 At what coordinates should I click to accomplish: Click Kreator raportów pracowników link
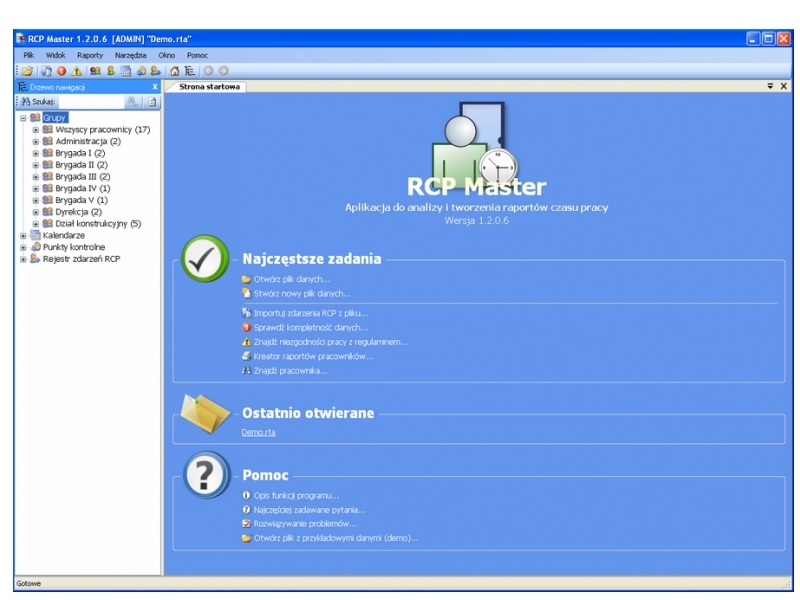point(313,356)
